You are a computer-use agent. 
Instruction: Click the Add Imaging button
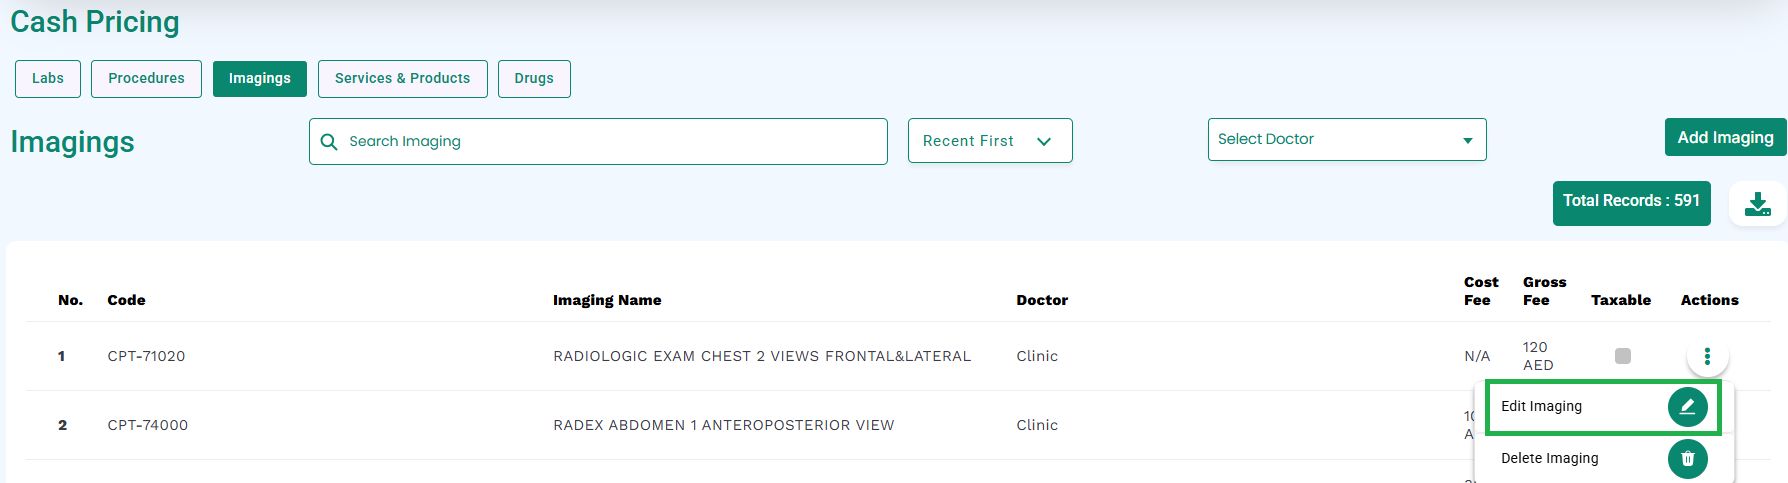point(1725,138)
